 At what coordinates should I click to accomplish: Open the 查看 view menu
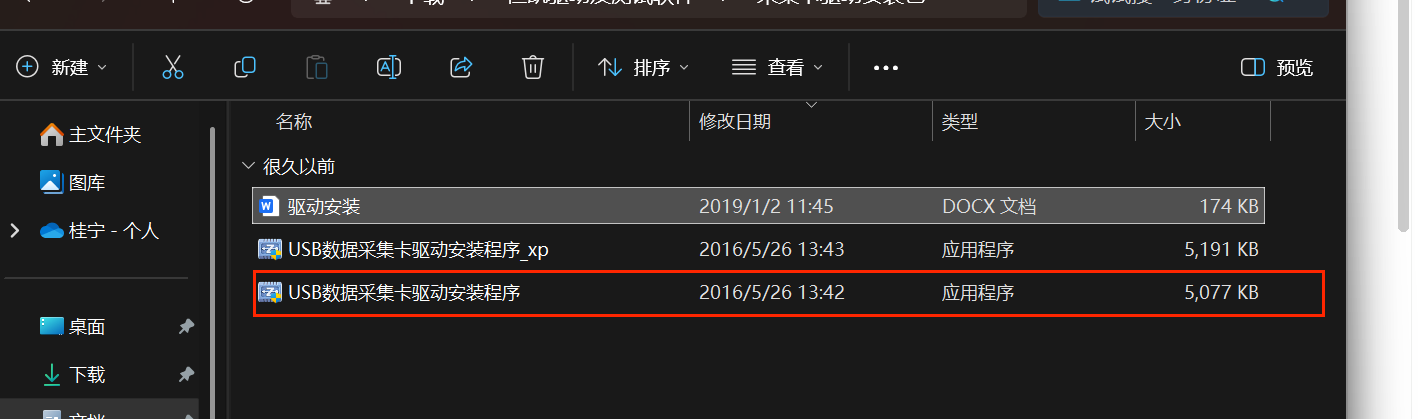pos(777,67)
